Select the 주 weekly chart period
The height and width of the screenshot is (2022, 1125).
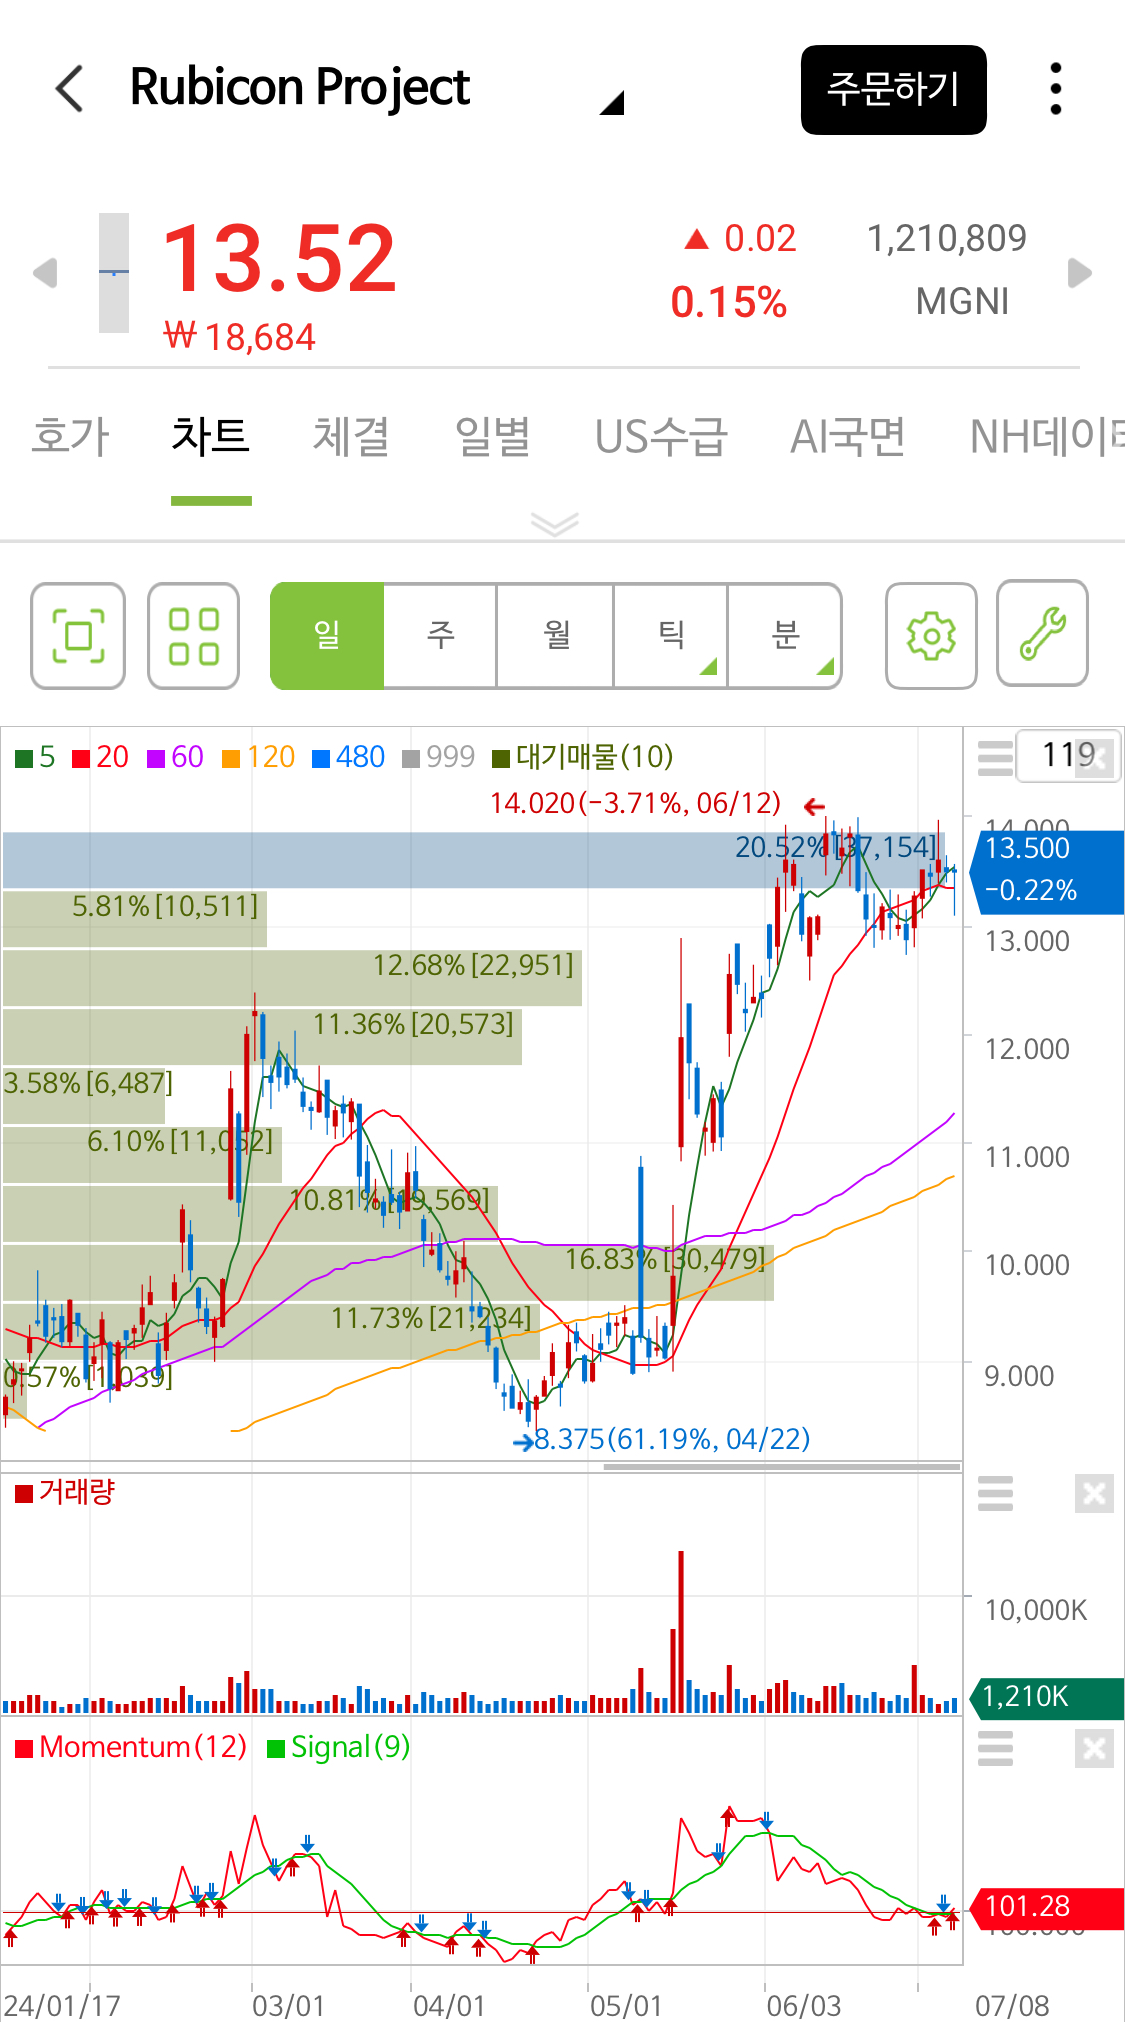[441, 635]
